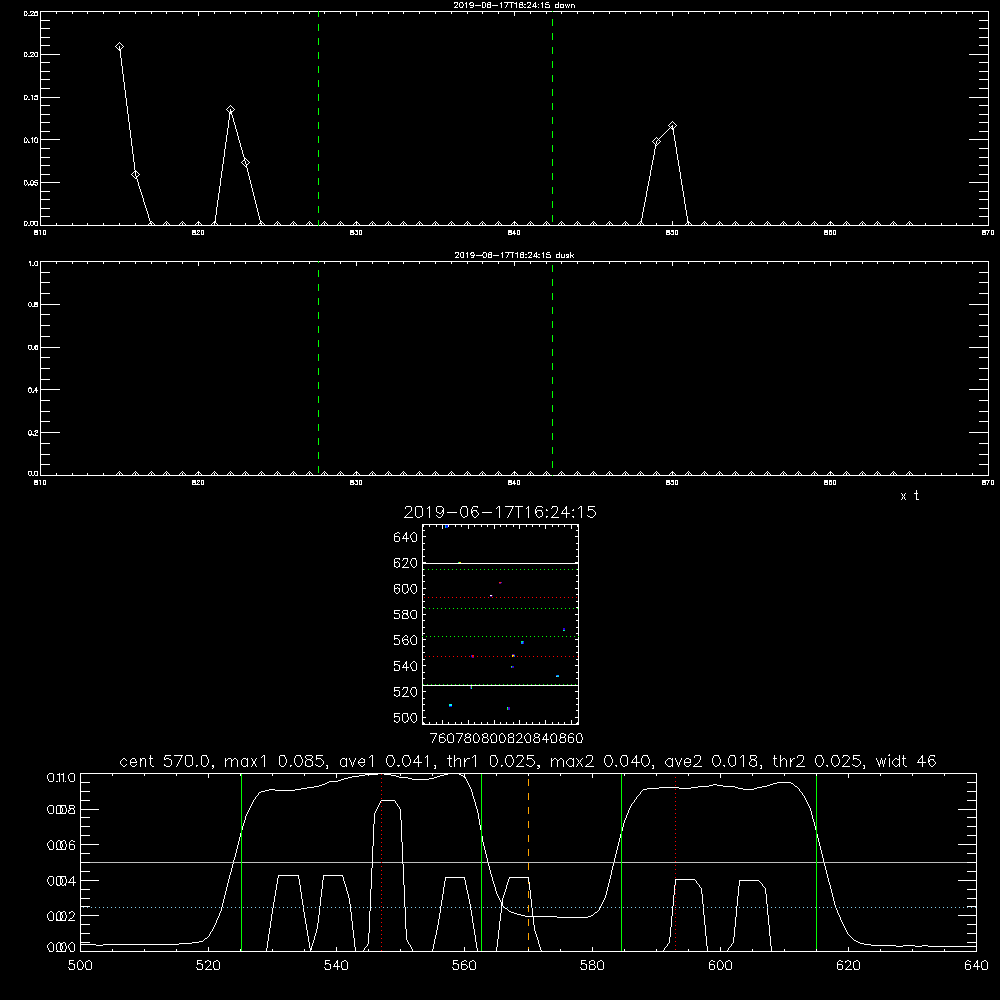Click the x-axis label 640 in bottom plot
This screenshot has width=1000, height=1000.
tap(976, 966)
